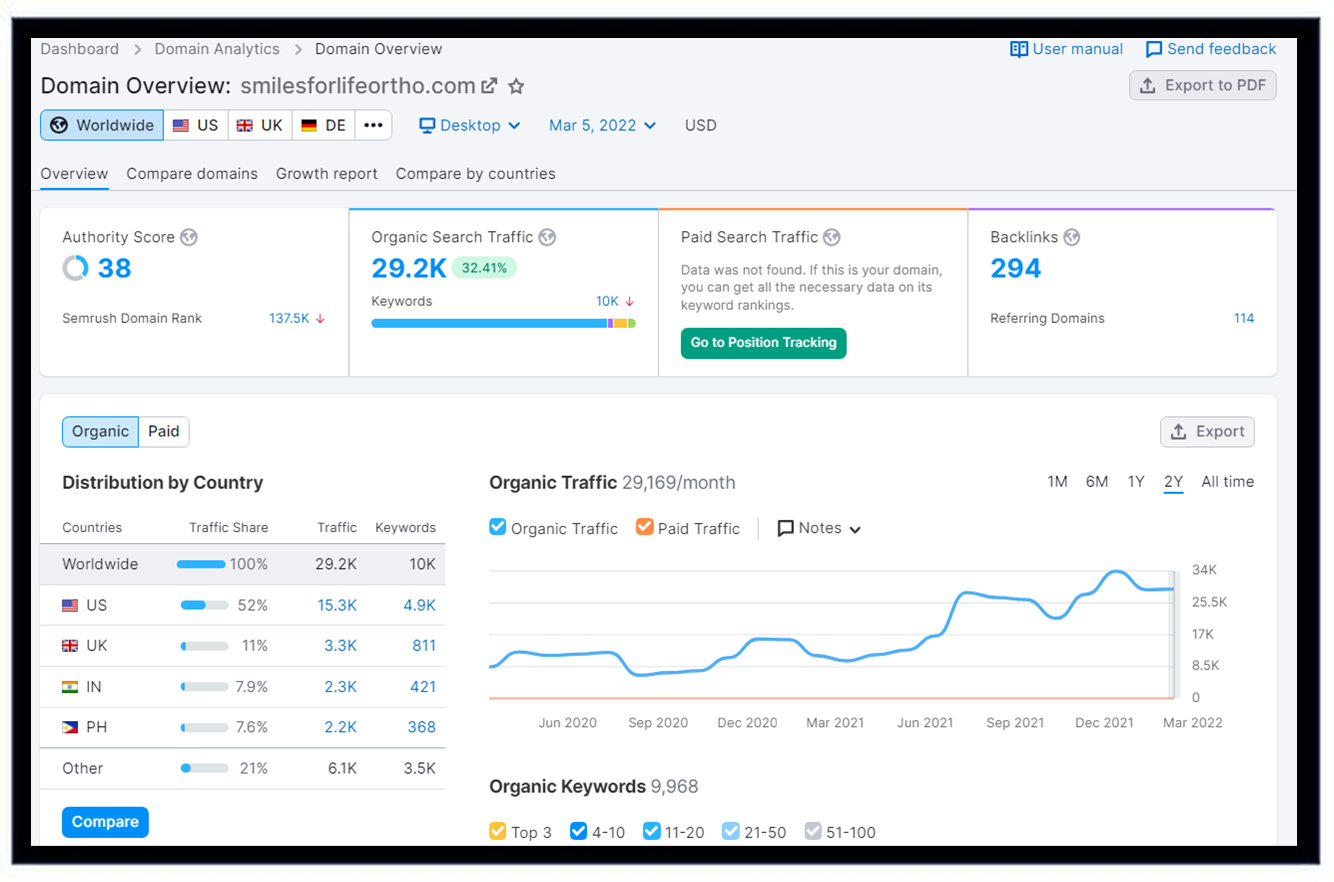Uncheck the 4-10 keywords checkbox
Viewport: 1334px width, 882px height.
[x=578, y=832]
